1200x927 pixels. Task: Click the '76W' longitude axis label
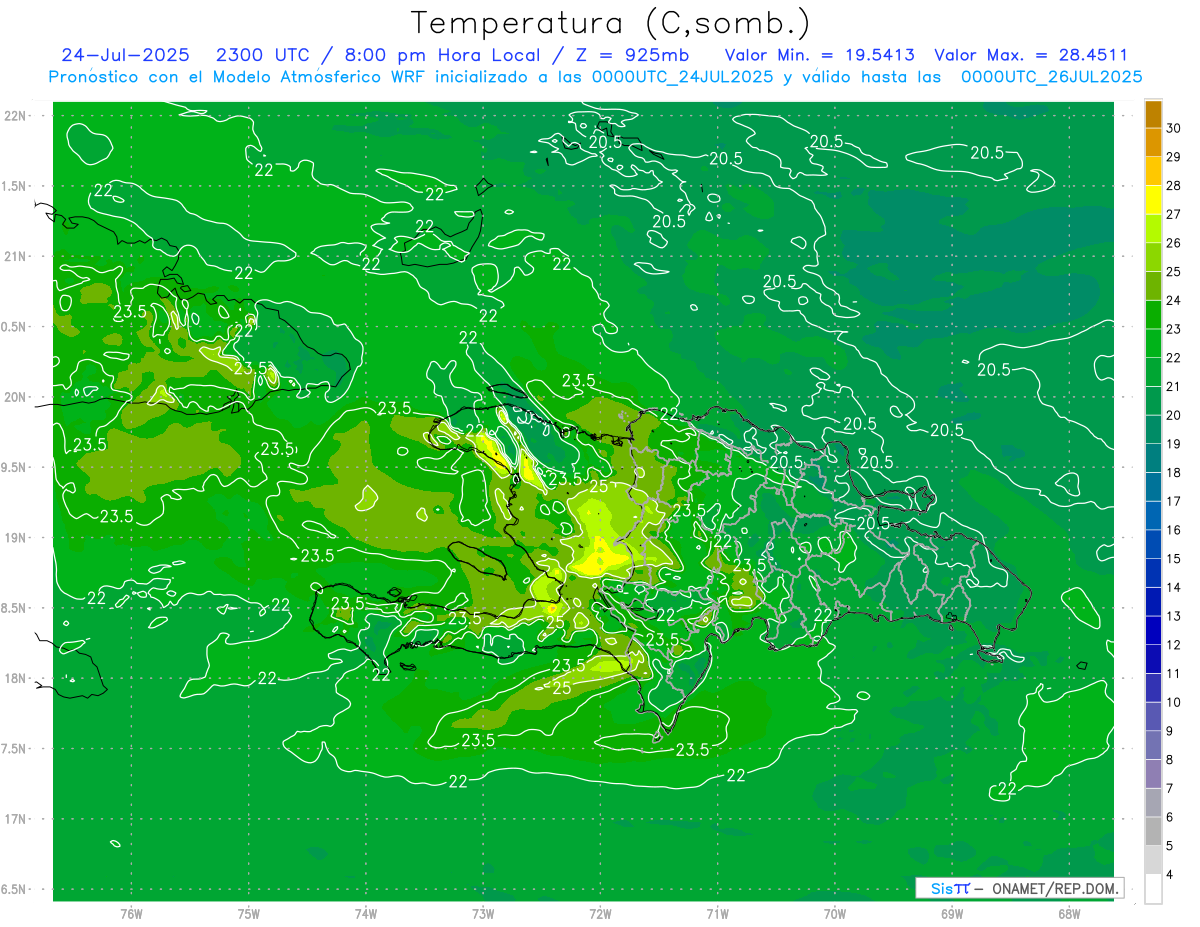point(131,914)
